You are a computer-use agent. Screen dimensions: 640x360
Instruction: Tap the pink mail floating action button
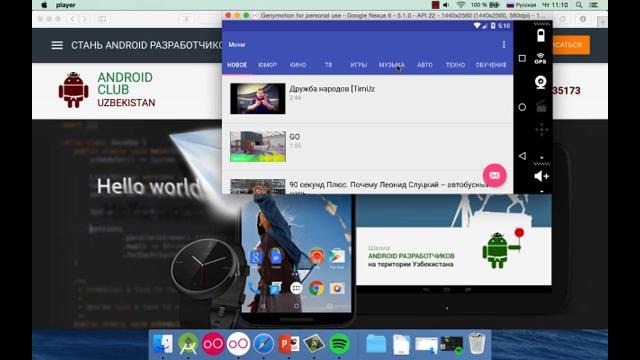point(494,175)
